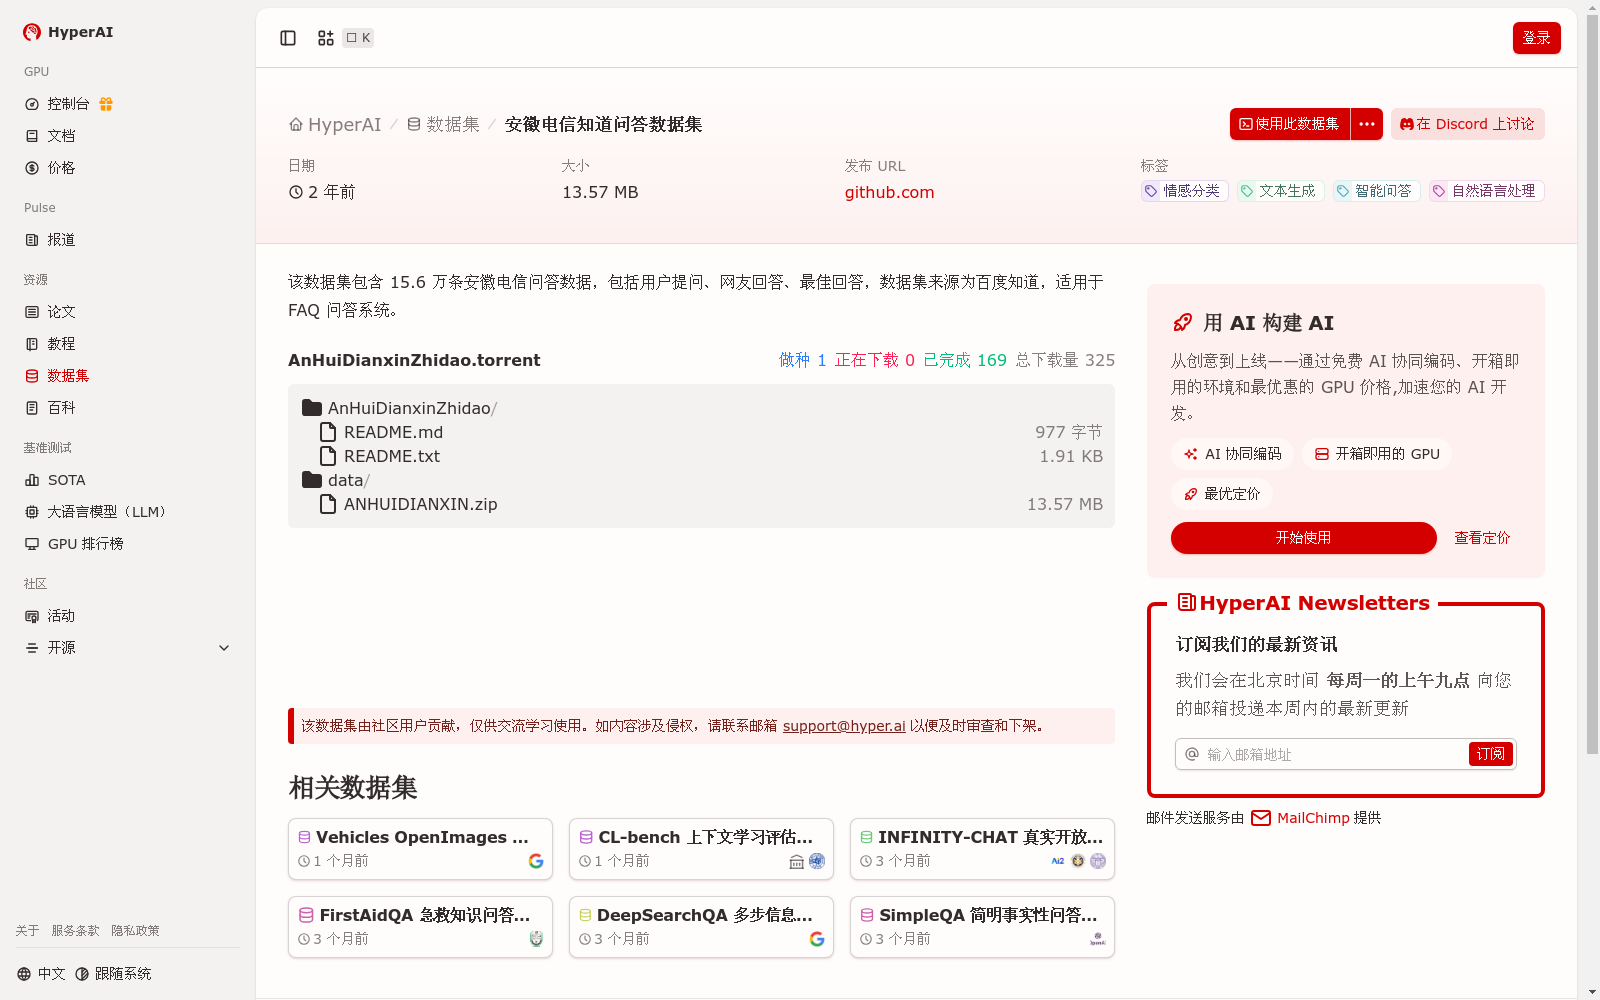This screenshot has width=1600, height=1000.
Task: Click the gift icon beside 控制台
Action: [106, 104]
